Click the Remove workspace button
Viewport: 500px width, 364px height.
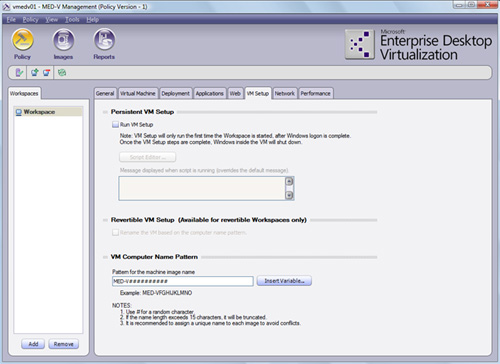(x=63, y=344)
